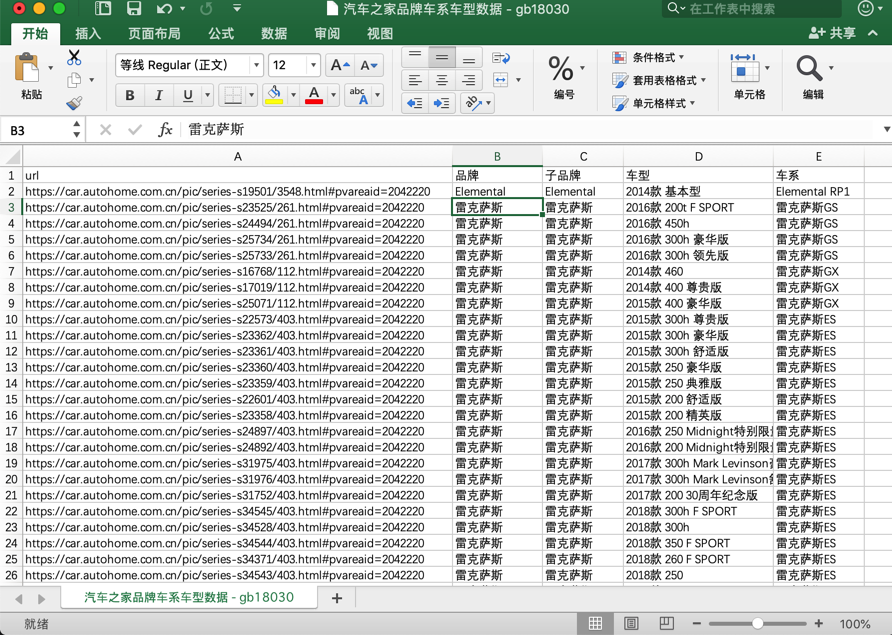
Task: Align text left
Action: coord(415,80)
